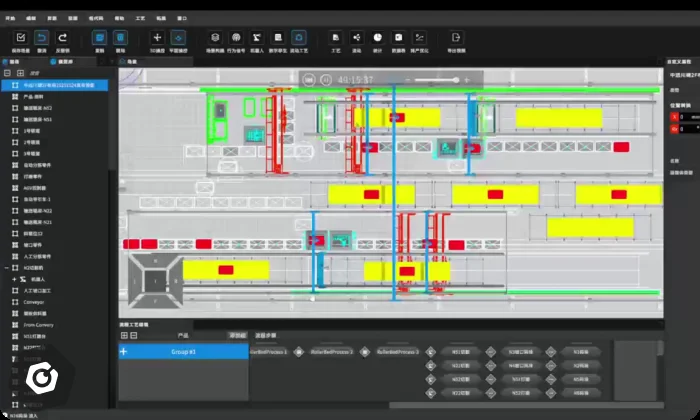This screenshot has width=700, height=420.
Task: Open the pie chart statistics icon
Action: click(378, 38)
